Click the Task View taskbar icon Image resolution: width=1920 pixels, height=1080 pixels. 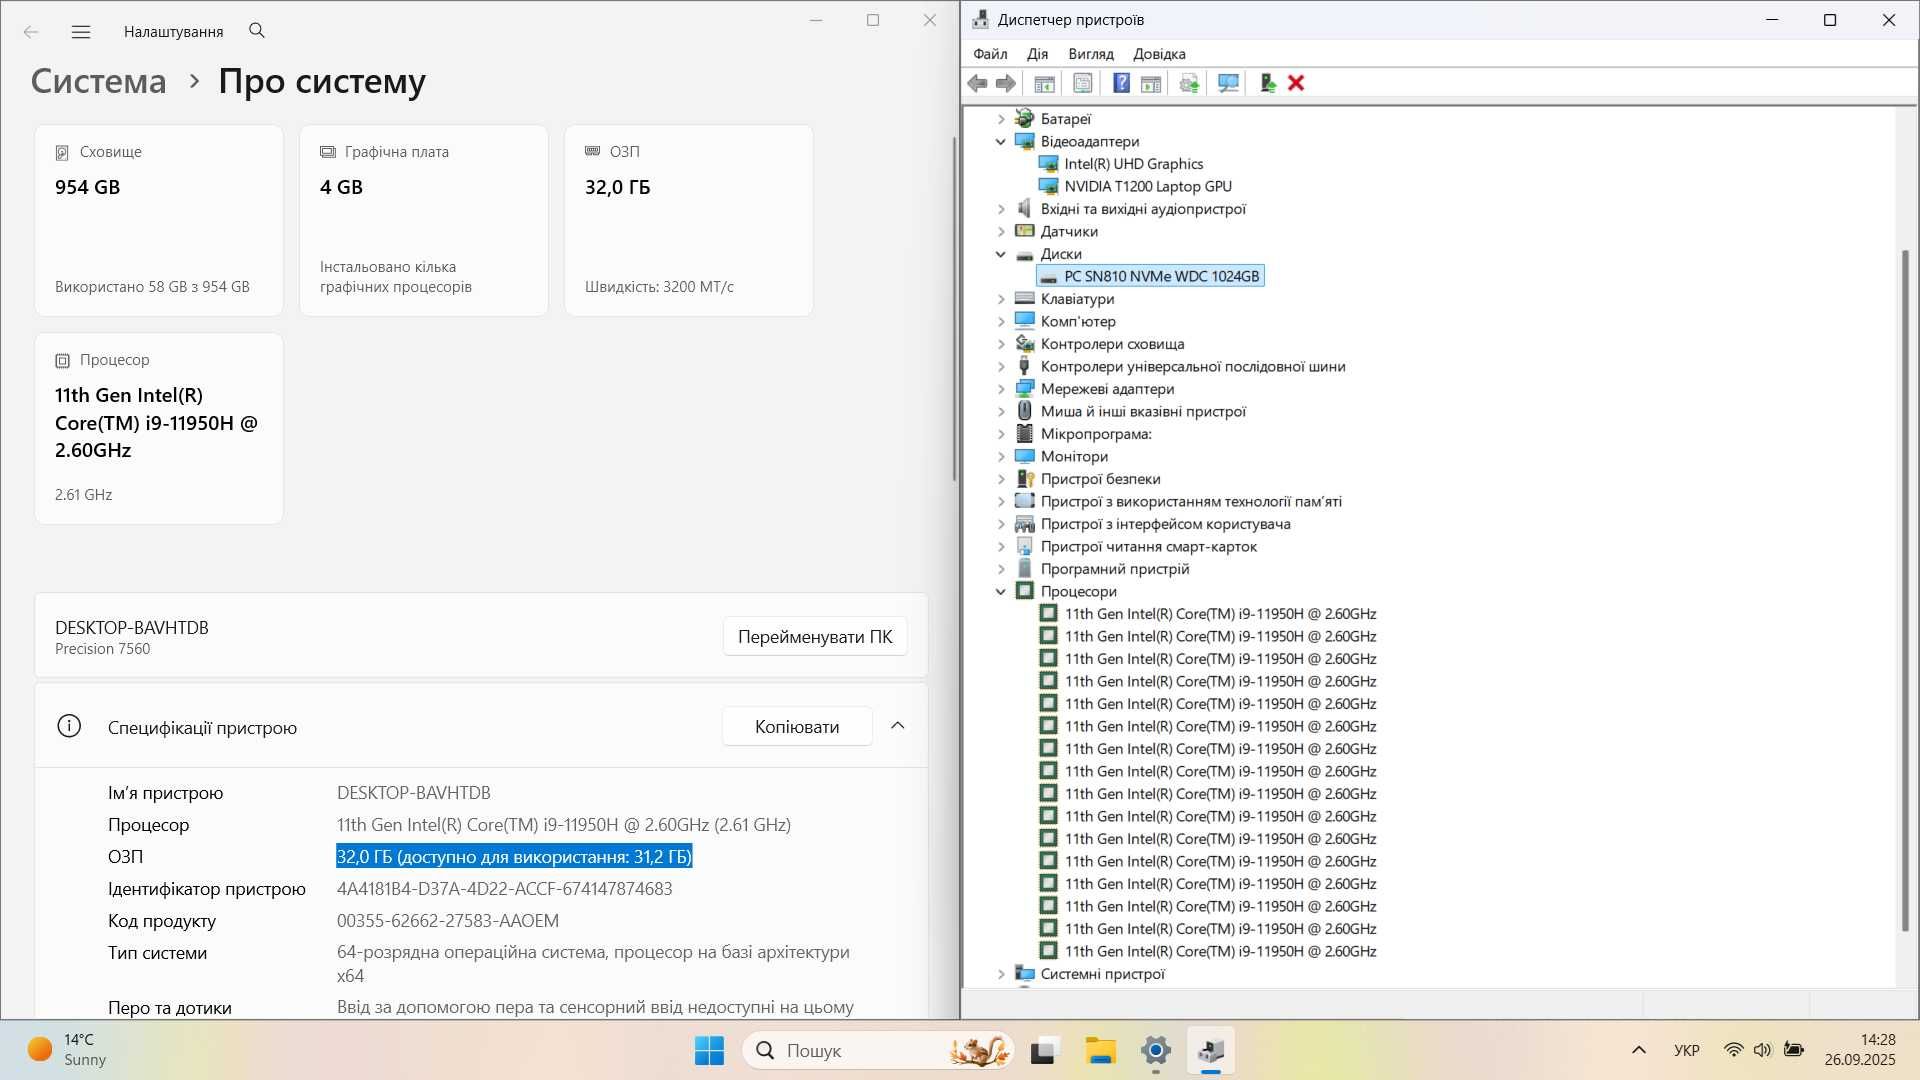coord(1044,1050)
